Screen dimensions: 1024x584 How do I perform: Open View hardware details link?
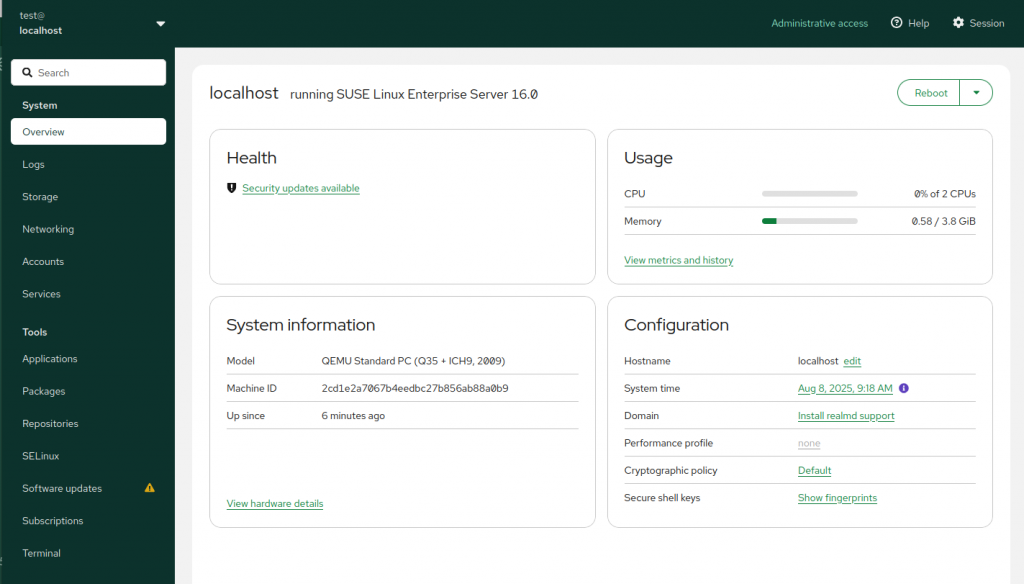point(275,503)
